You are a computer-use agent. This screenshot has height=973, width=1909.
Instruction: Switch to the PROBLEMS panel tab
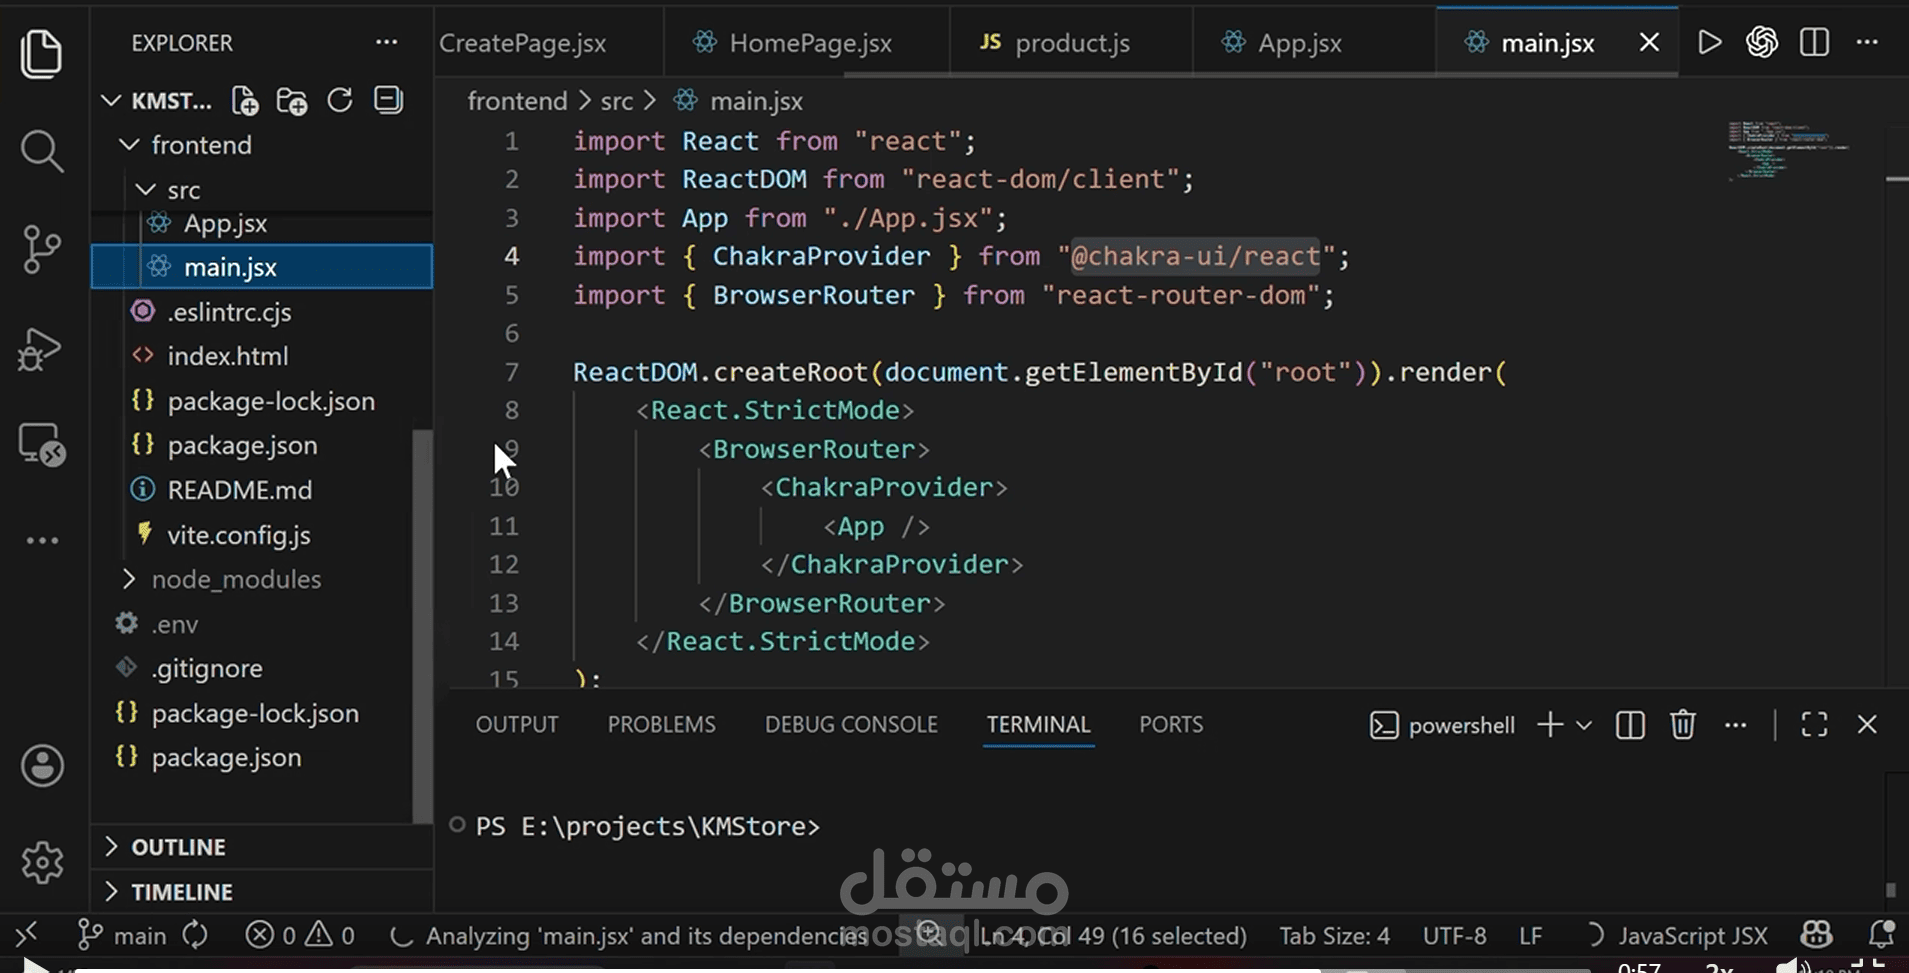pyautogui.click(x=661, y=725)
